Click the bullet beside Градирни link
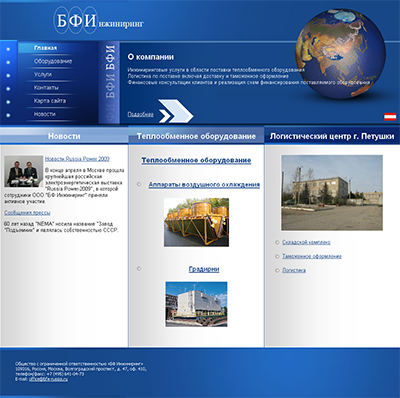The image size is (400, 398). click(139, 269)
